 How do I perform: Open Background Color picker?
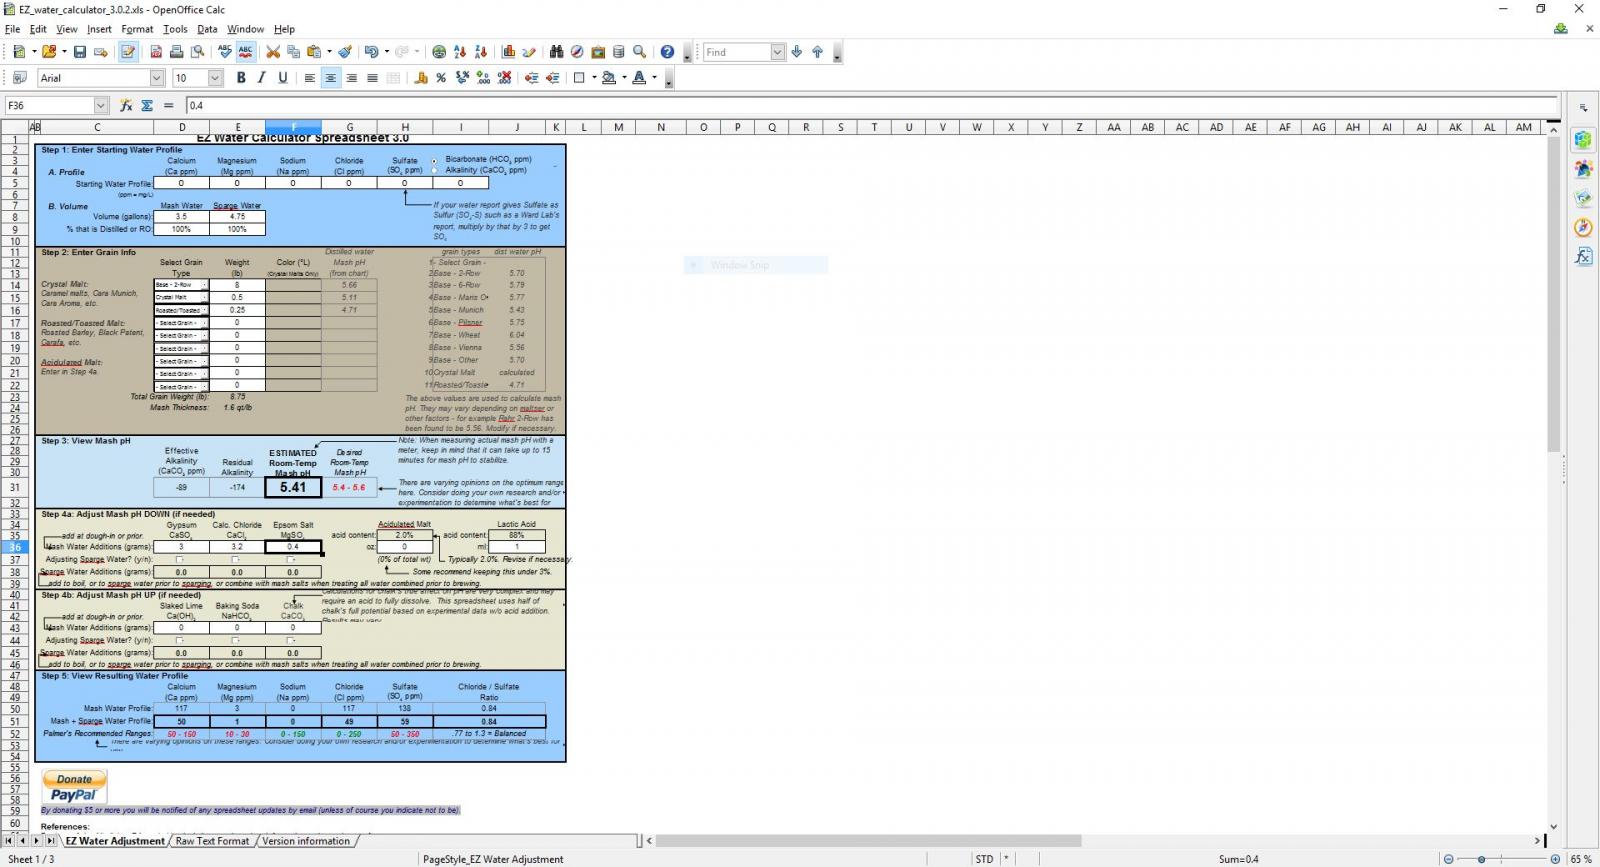609,78
